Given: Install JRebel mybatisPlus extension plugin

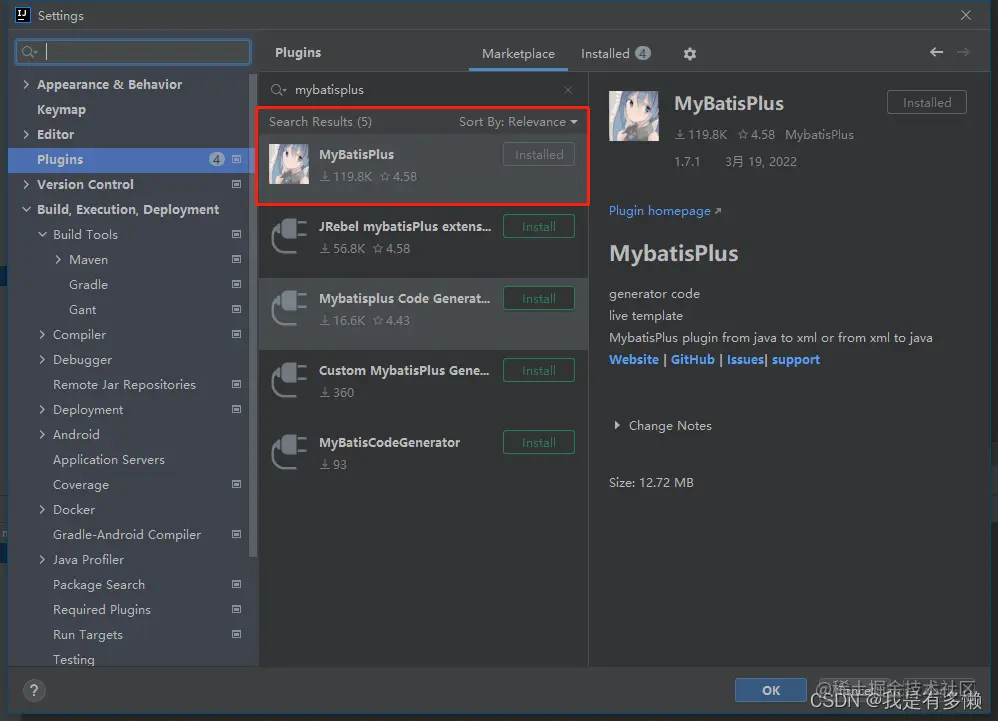Looking at the screenshot, I should coord(538,227).
